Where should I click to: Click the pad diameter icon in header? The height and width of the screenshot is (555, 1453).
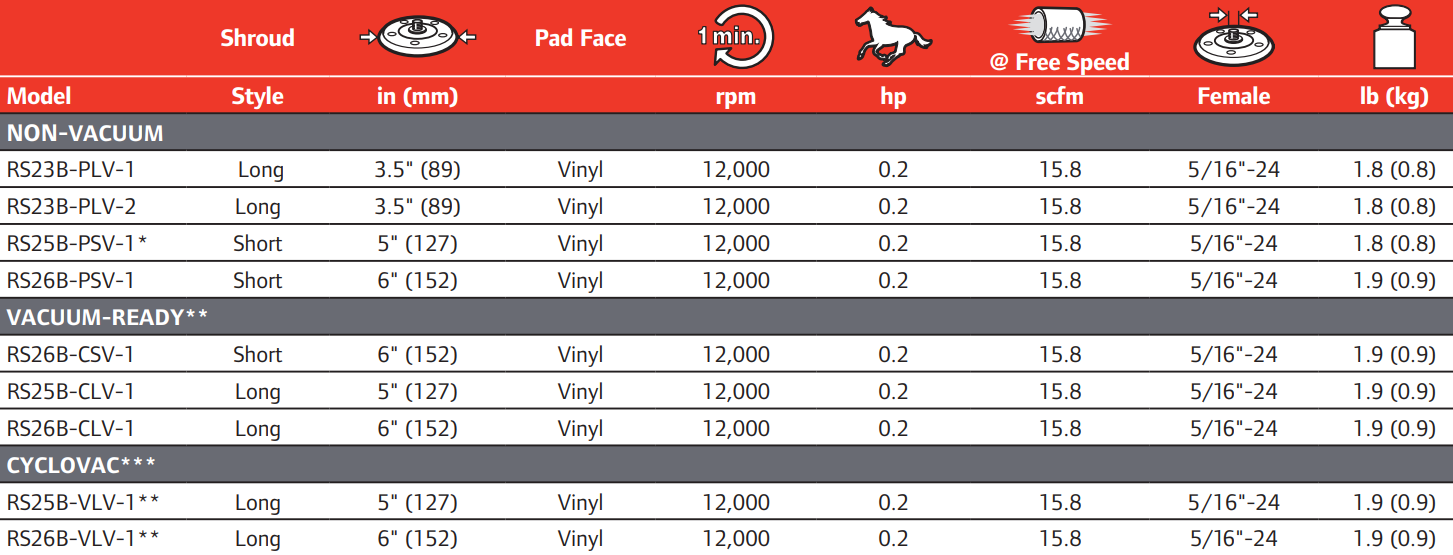417,37
